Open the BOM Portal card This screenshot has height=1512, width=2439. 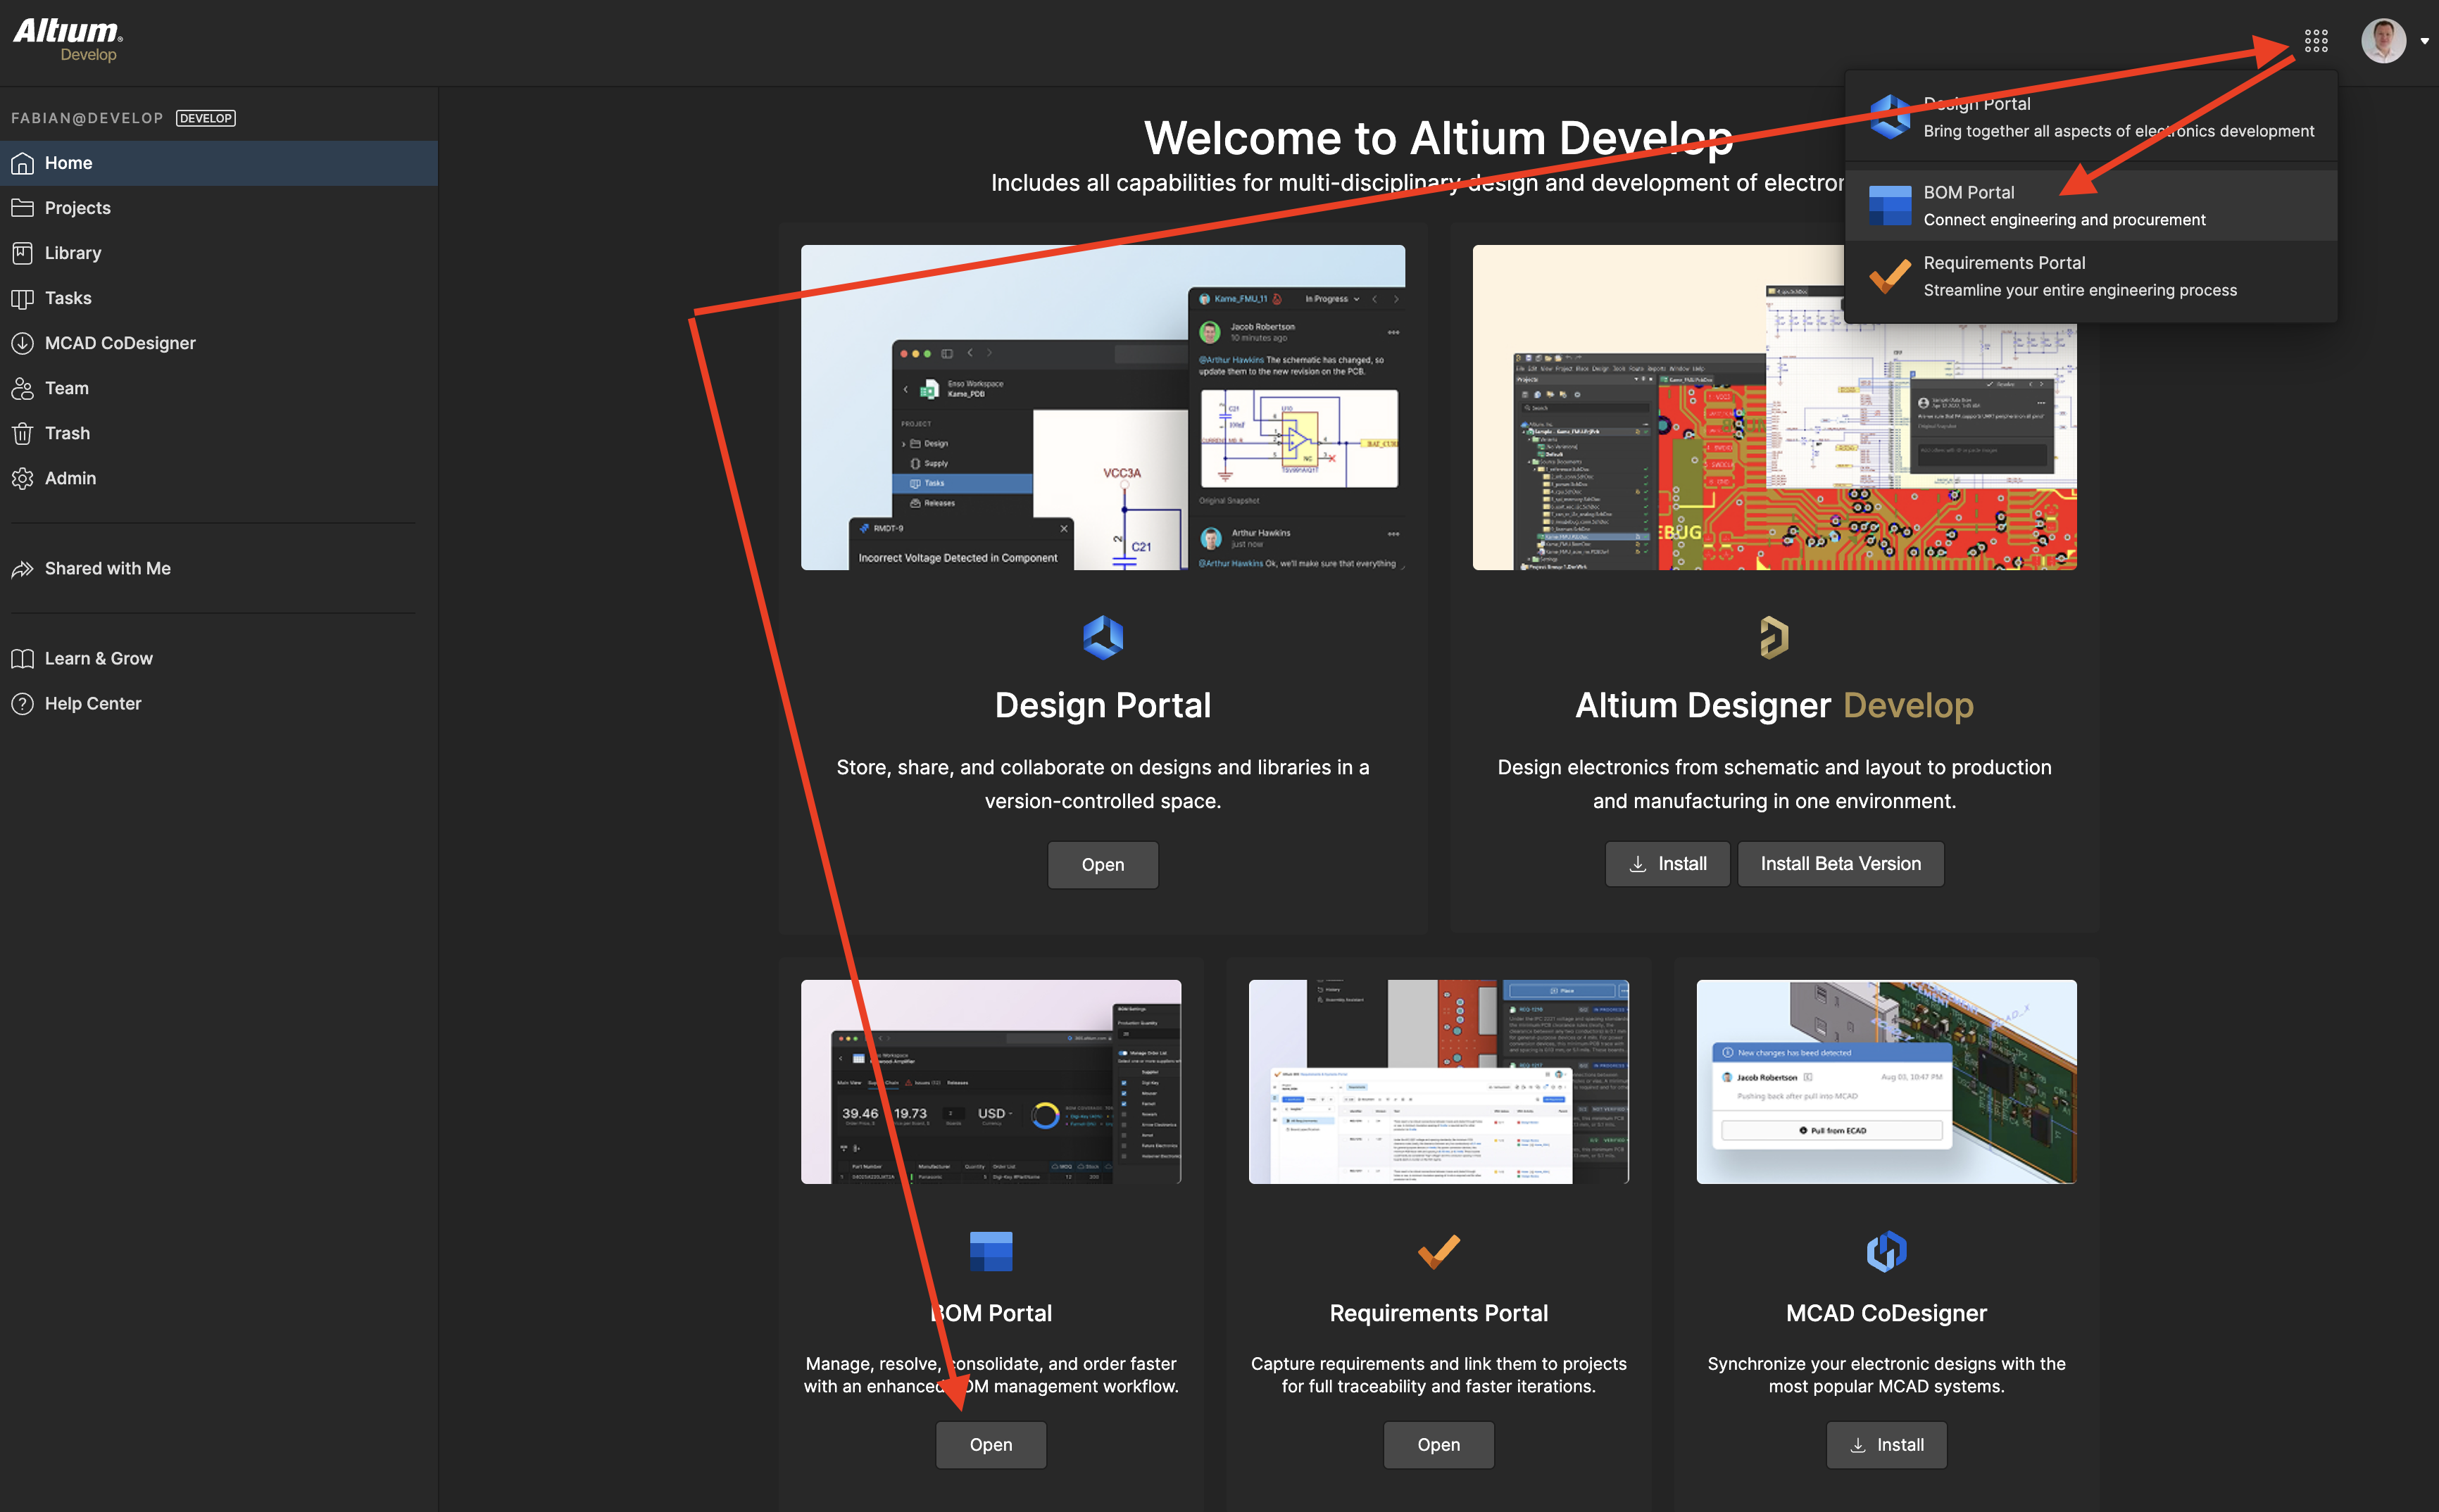(x=991, y=1445)
